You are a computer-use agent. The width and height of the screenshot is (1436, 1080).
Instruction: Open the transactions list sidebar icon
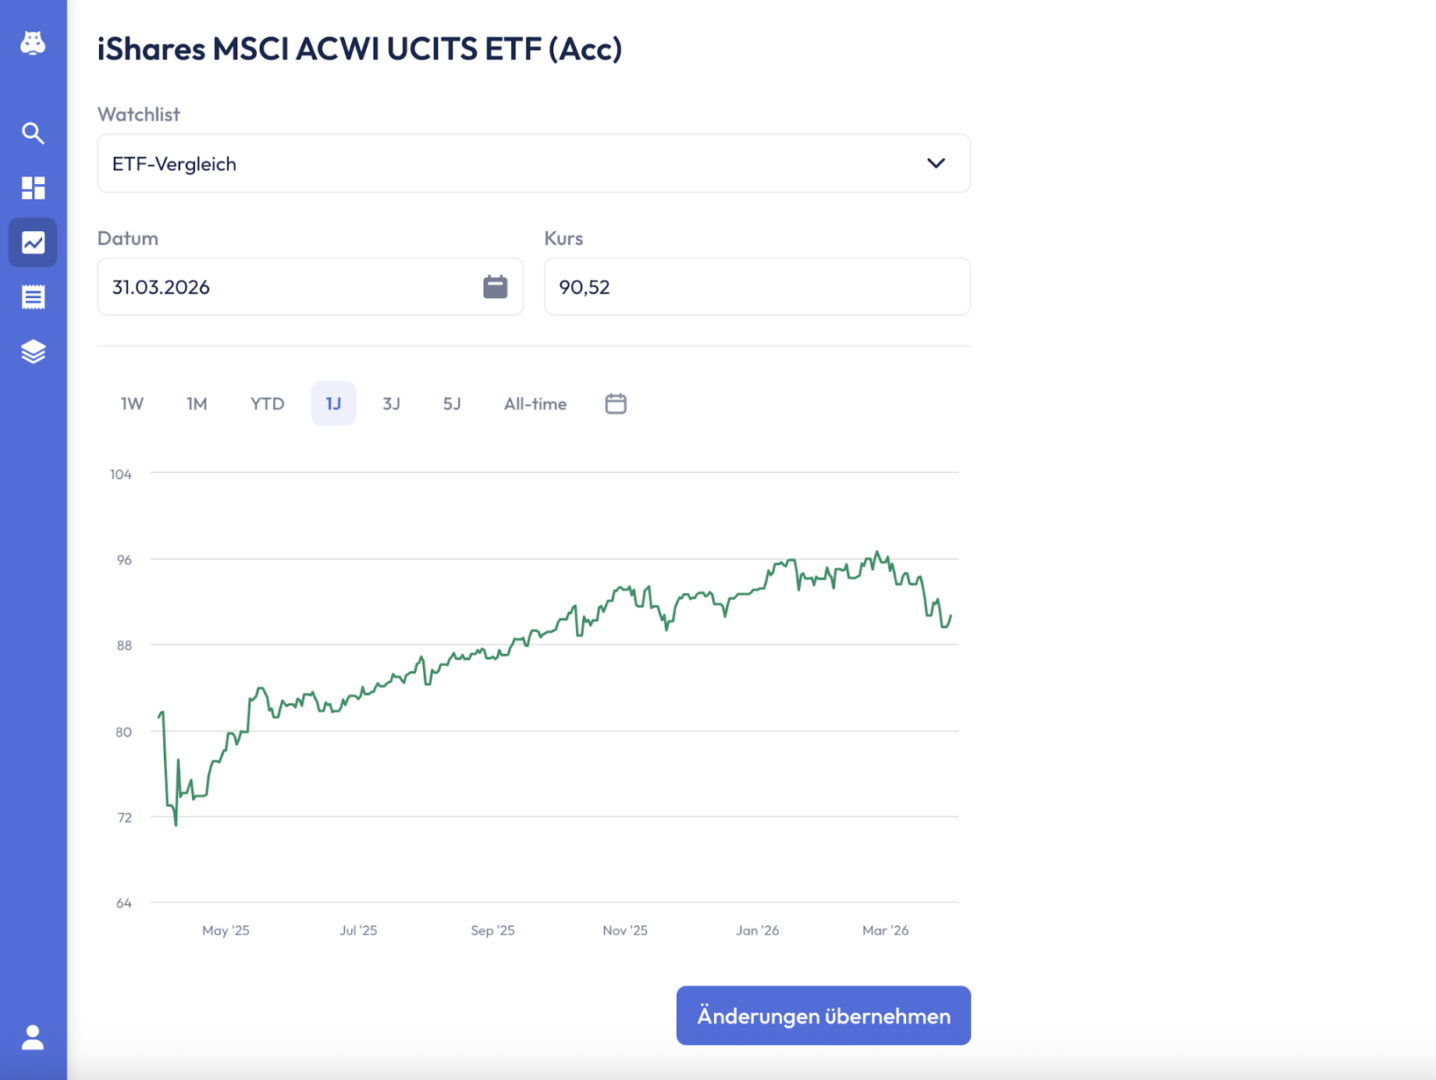click(33, 297)
